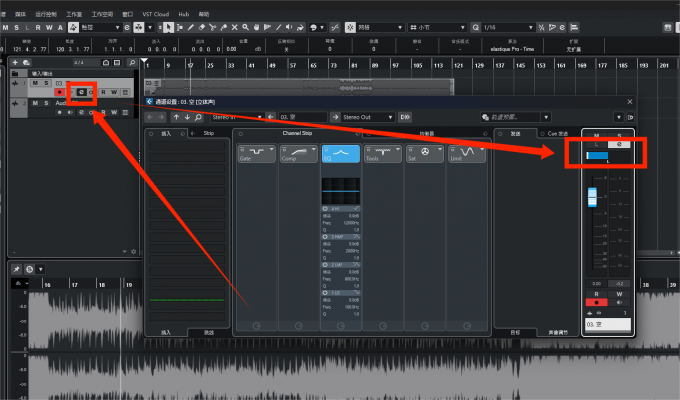Toggle Monitor on Audio track 2
680x400 pixels.
[70, 112]
